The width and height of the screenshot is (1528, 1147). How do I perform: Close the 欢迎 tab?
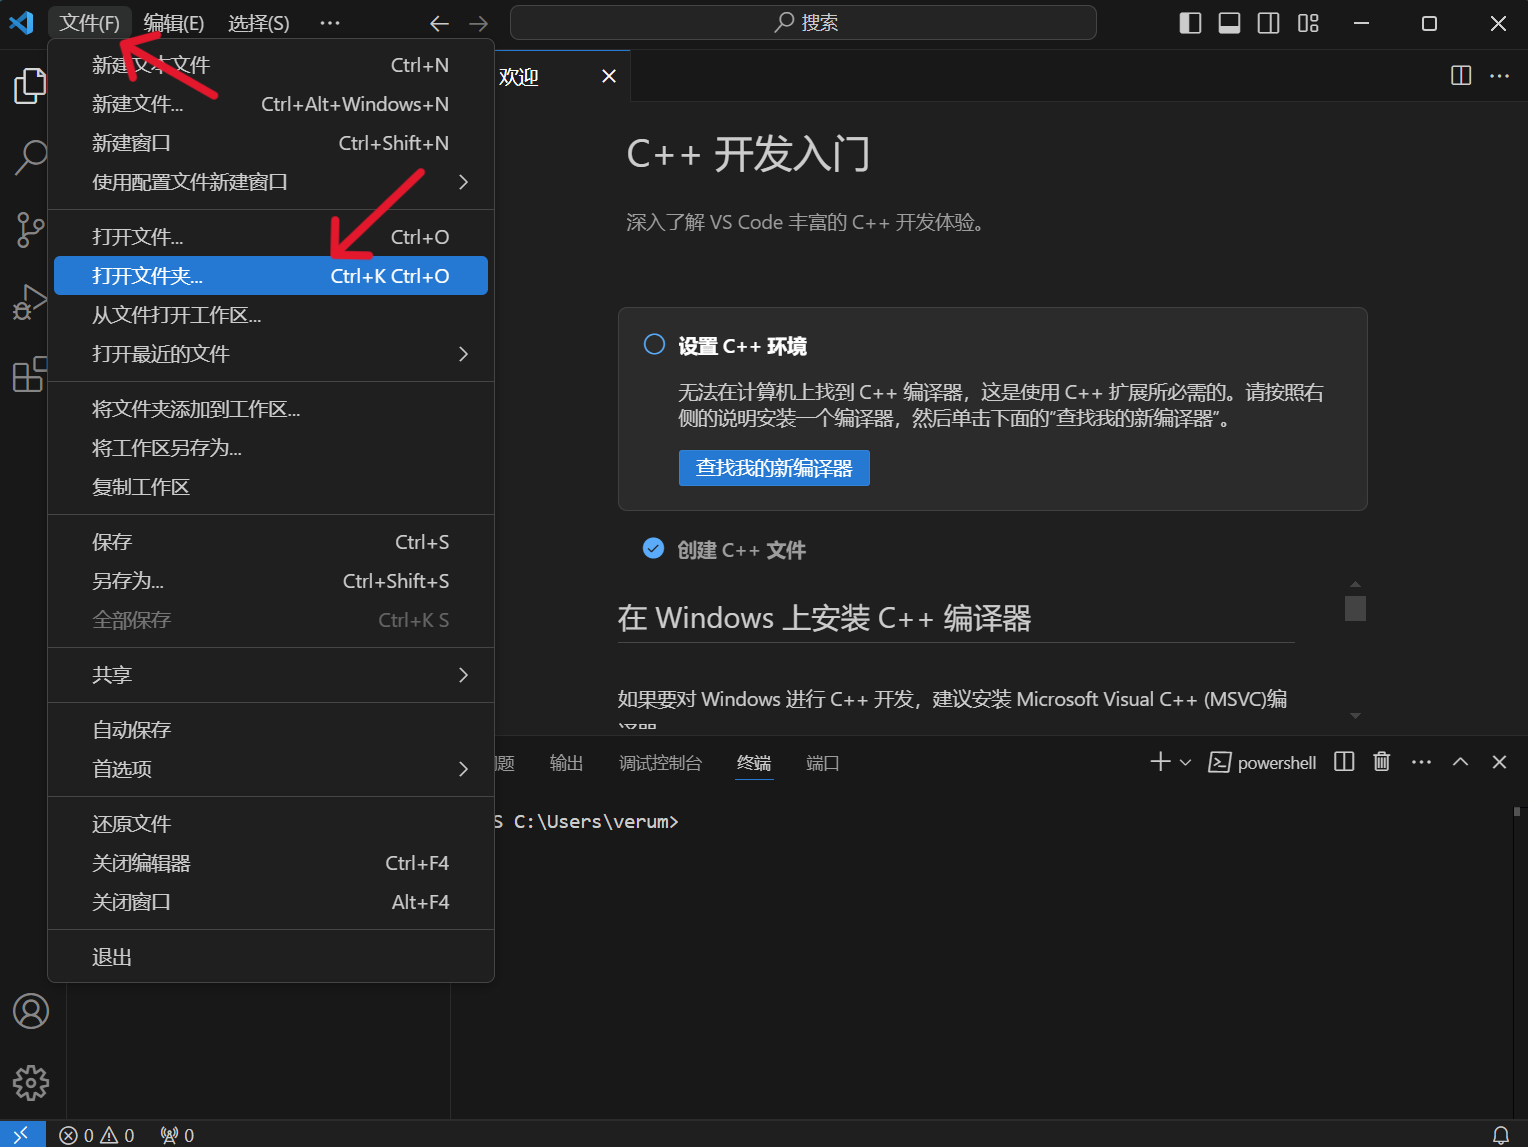[x=609, y=76]
